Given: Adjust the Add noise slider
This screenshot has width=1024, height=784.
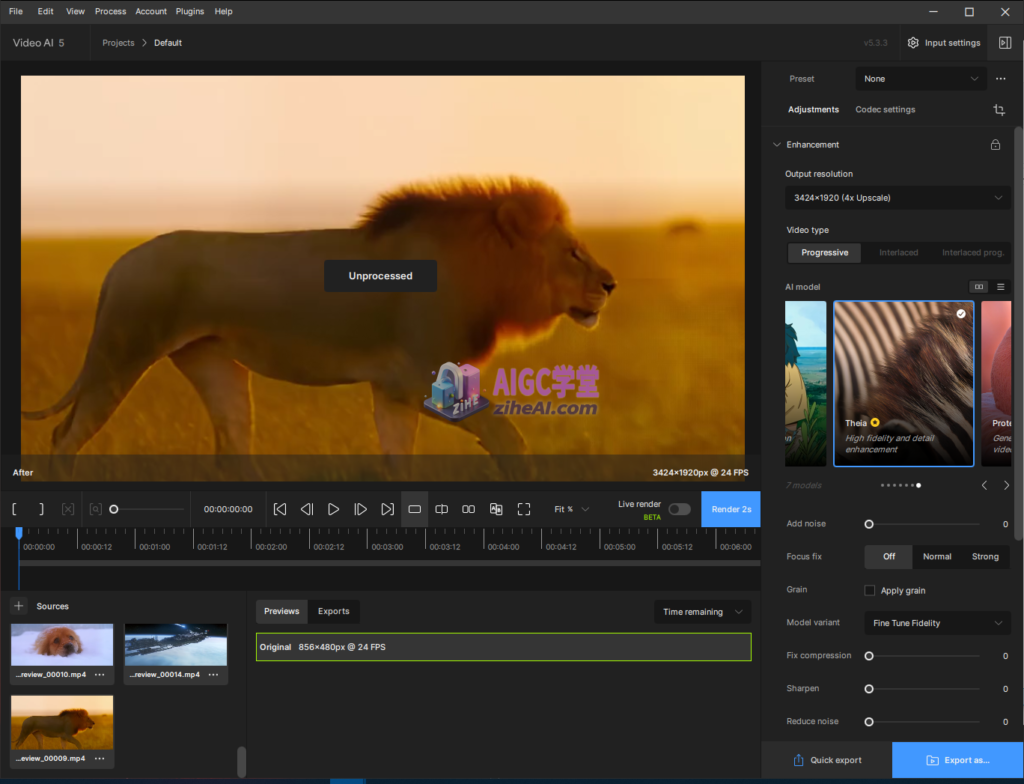Looking at the screenshot, I should pyautogui.click(x=923, y=524).
